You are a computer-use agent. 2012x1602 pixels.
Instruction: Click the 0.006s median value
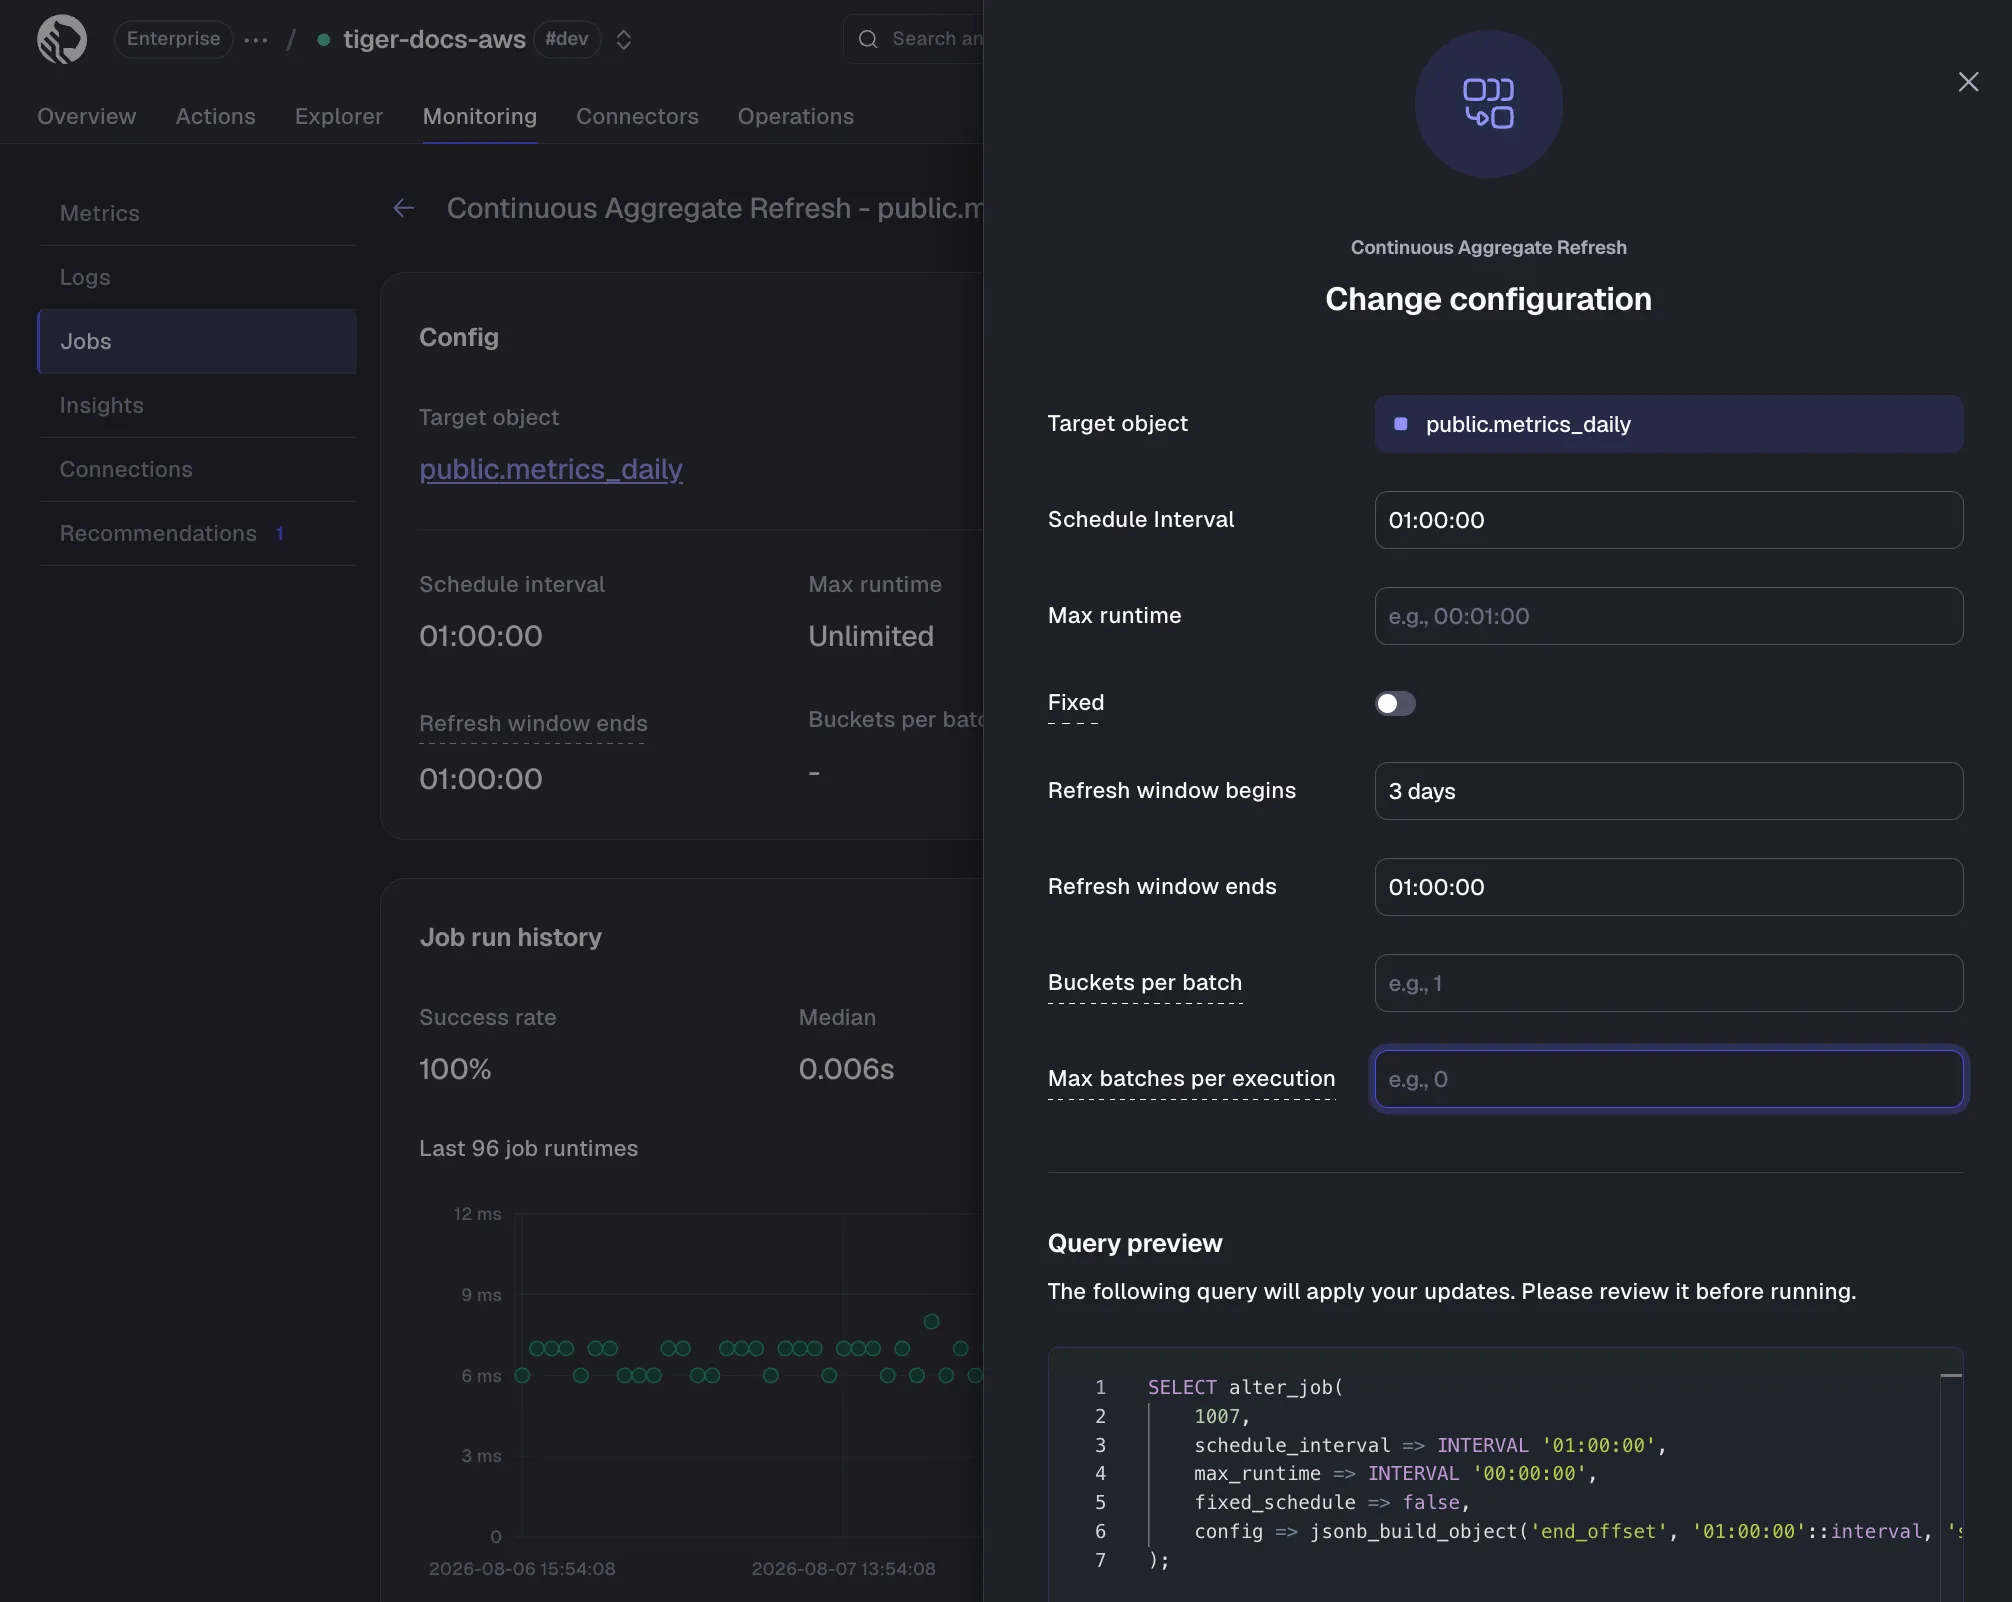pyautogui.click(x=846, y=1069)
